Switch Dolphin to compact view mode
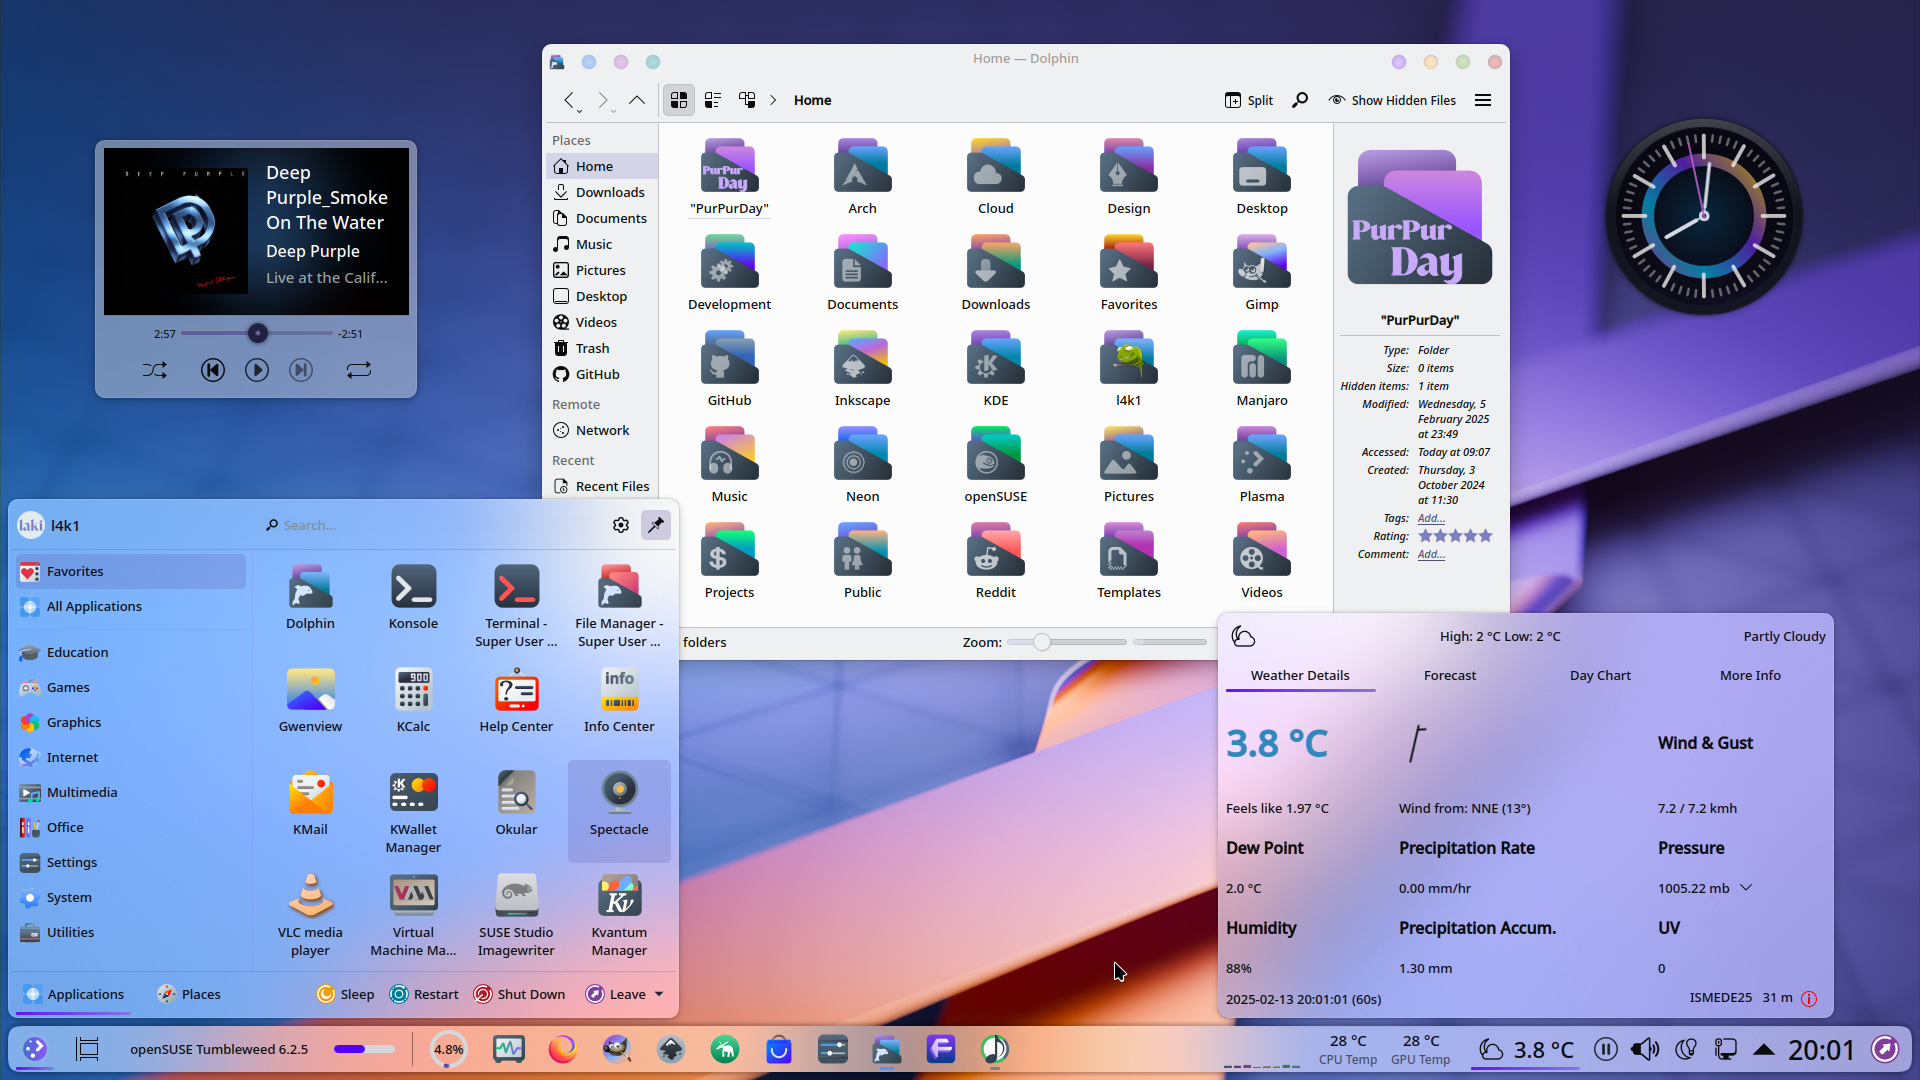This screenshot has width=1920, height=1080. tap(713, 100)
